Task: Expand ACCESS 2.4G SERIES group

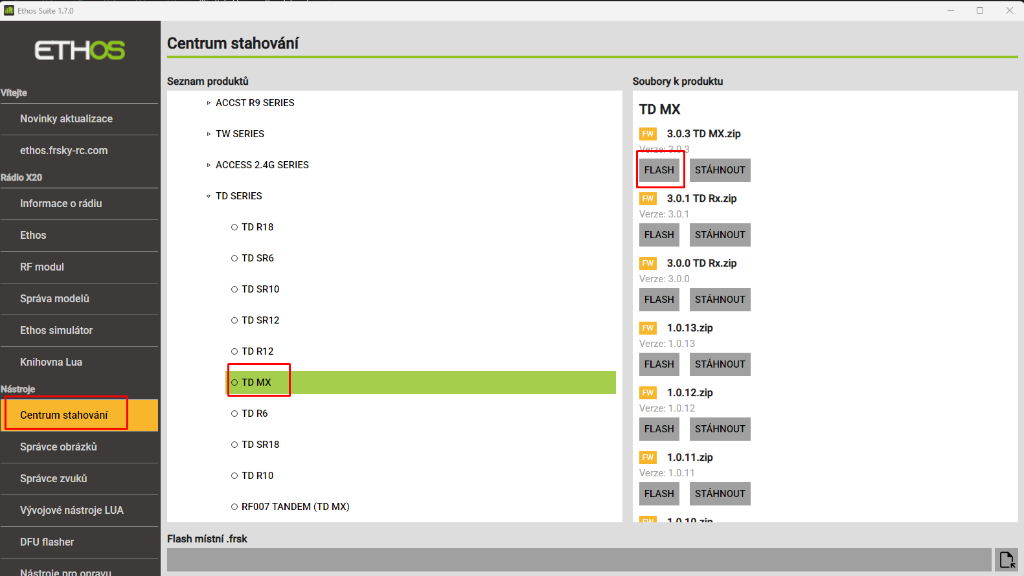Action: pyautogui.click(x=209, y=165)
